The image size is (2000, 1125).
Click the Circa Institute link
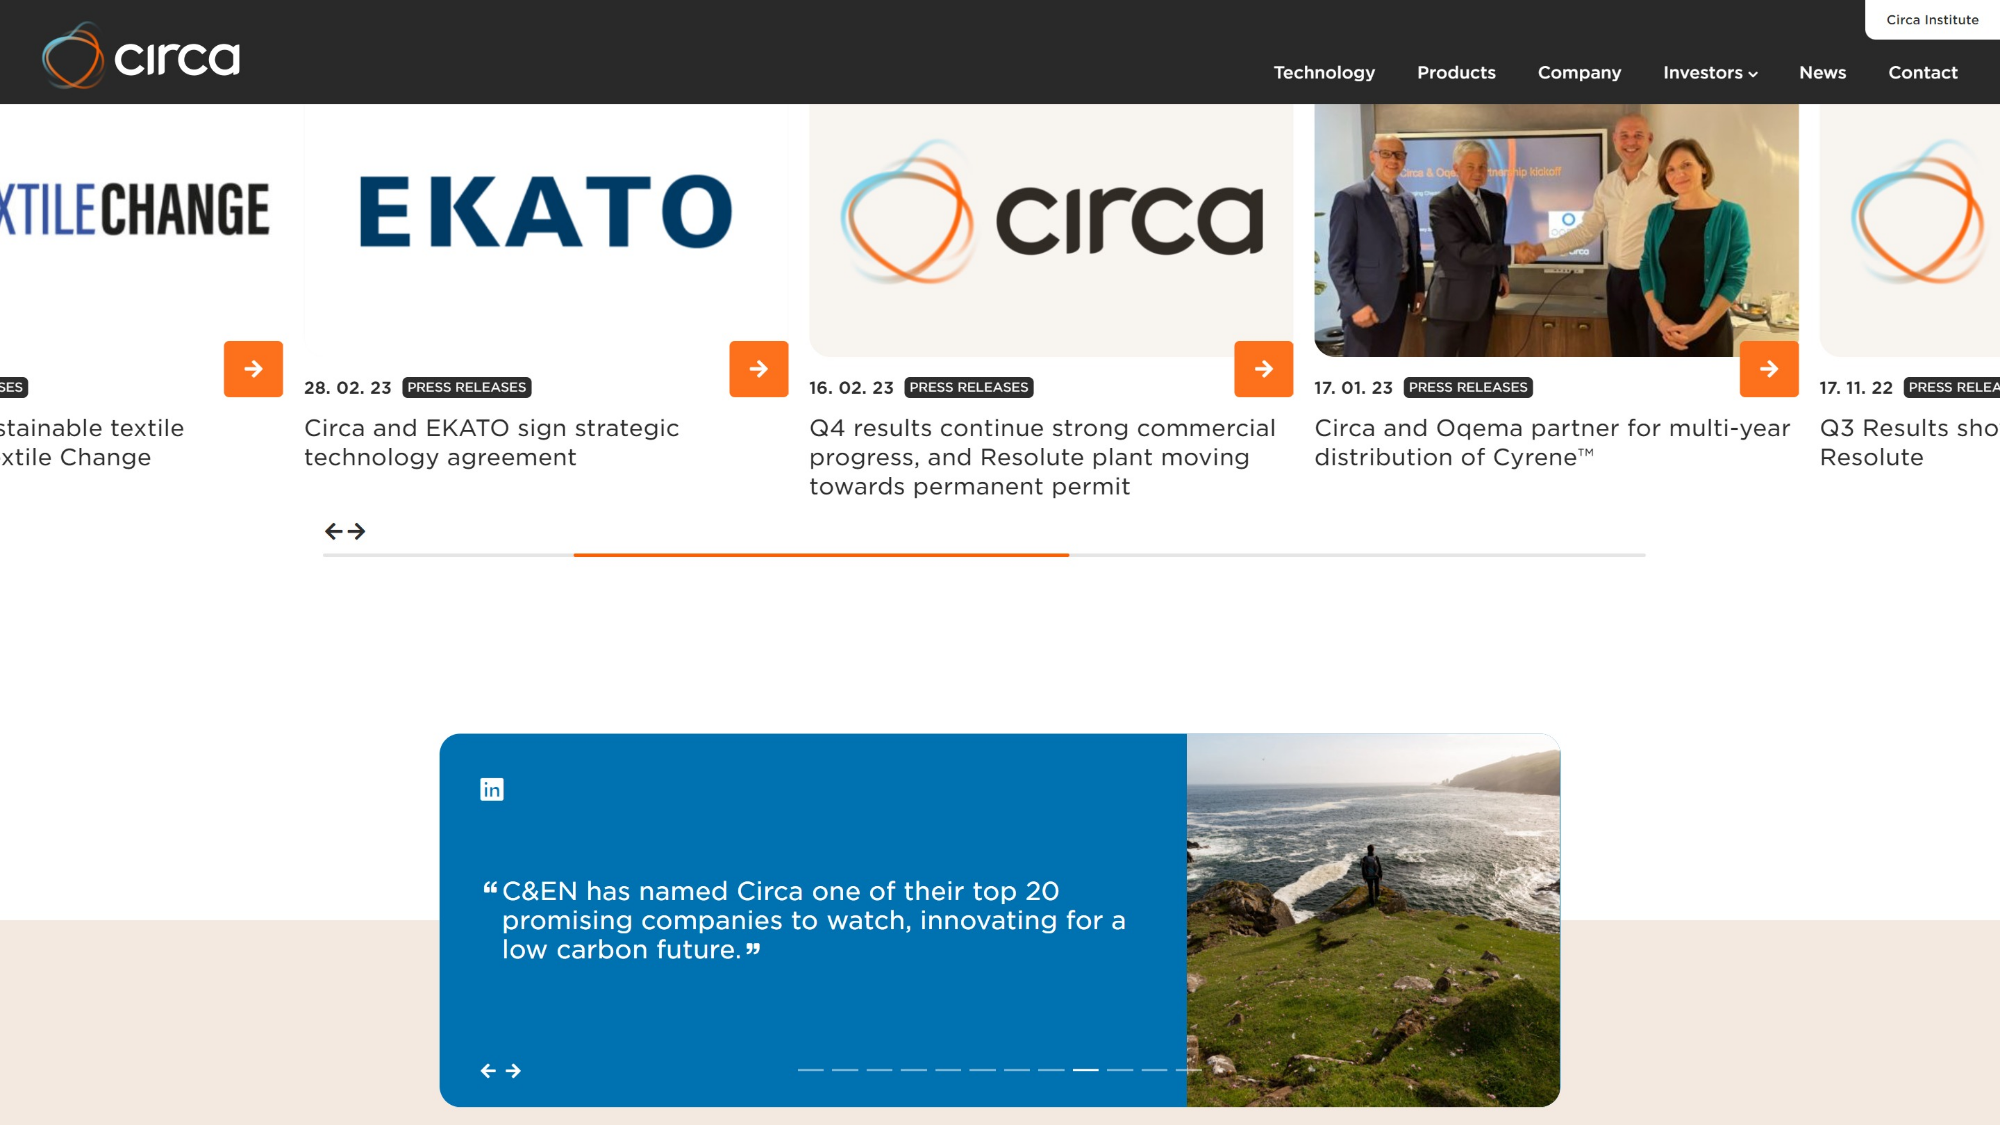point(1932,20)
